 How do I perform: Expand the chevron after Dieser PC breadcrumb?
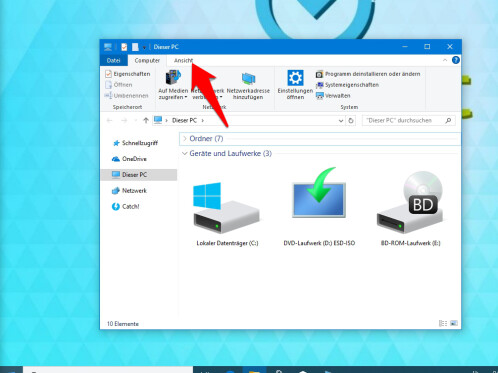(202, 120)
